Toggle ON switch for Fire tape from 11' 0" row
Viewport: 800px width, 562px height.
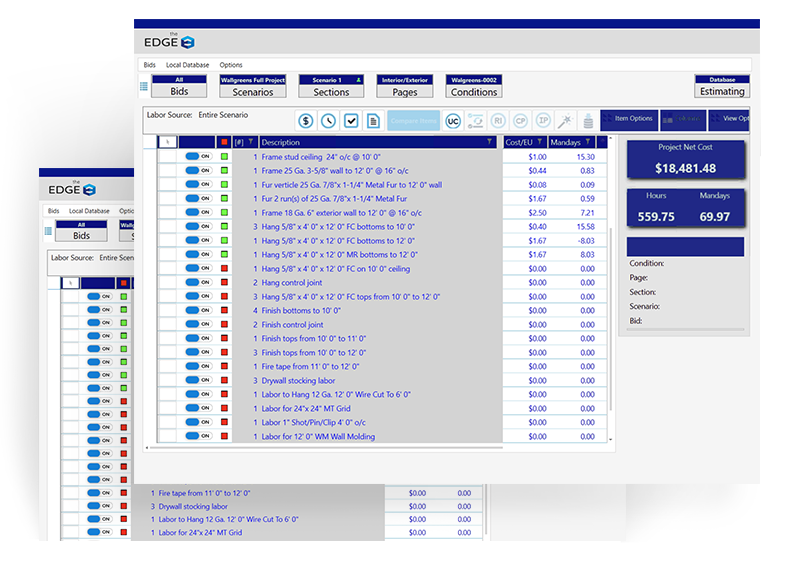point(198,366)
